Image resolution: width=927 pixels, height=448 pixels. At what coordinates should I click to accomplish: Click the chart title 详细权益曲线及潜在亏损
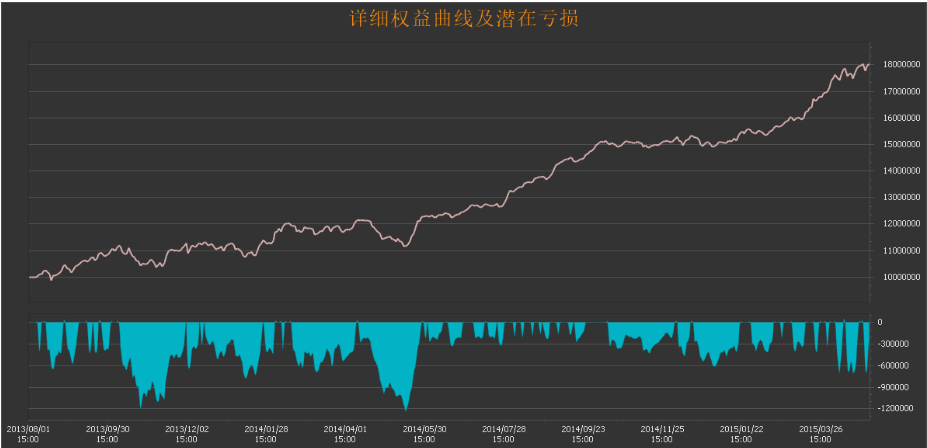(x=464, y=19)
